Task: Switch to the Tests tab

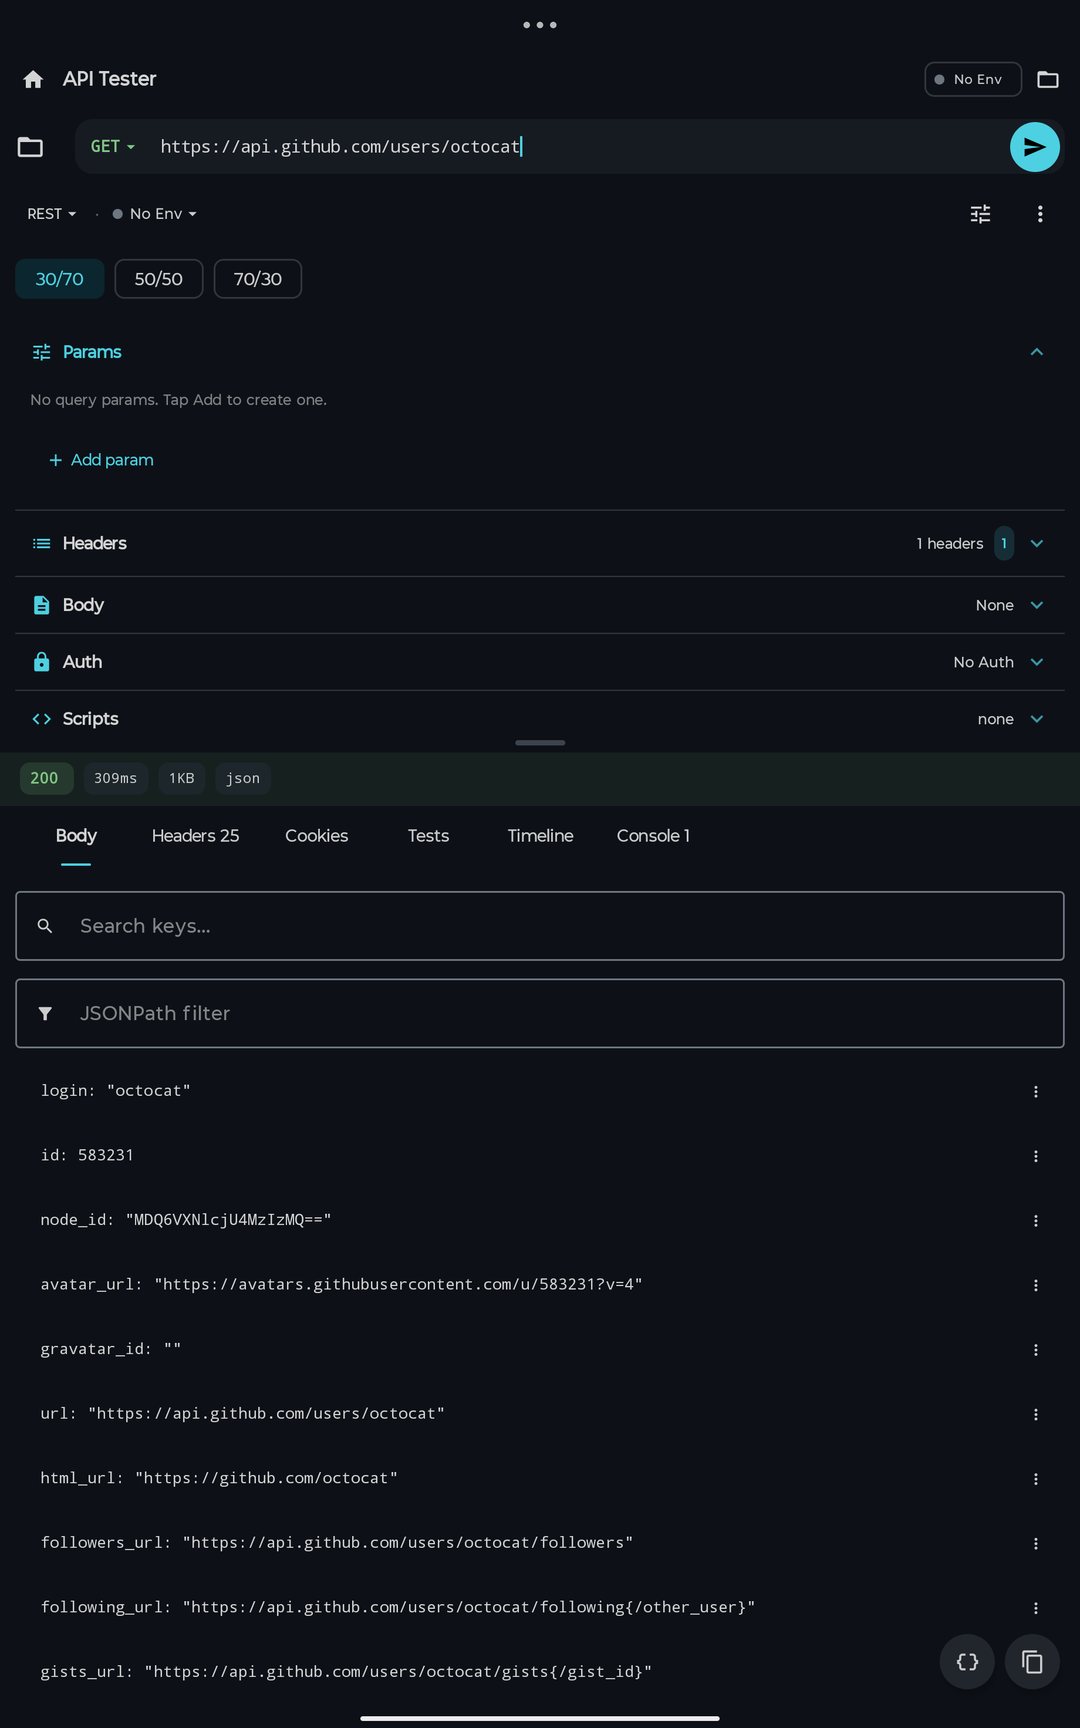Action: coord(428,836)
